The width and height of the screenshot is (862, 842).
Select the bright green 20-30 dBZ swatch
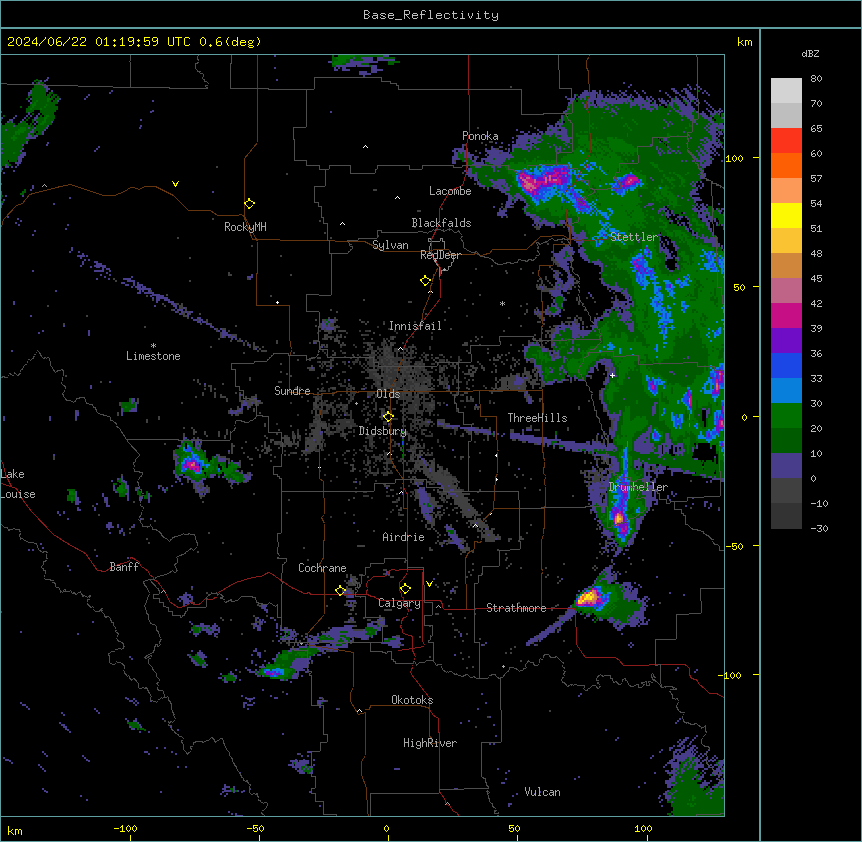tap(786, 416)
